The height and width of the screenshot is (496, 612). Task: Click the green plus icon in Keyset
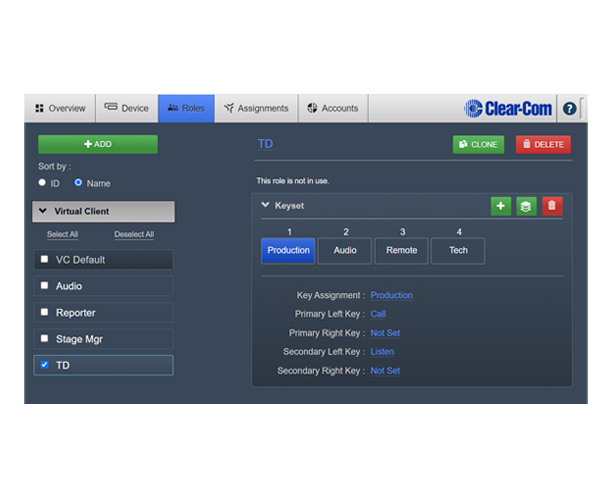coord(501,206)
